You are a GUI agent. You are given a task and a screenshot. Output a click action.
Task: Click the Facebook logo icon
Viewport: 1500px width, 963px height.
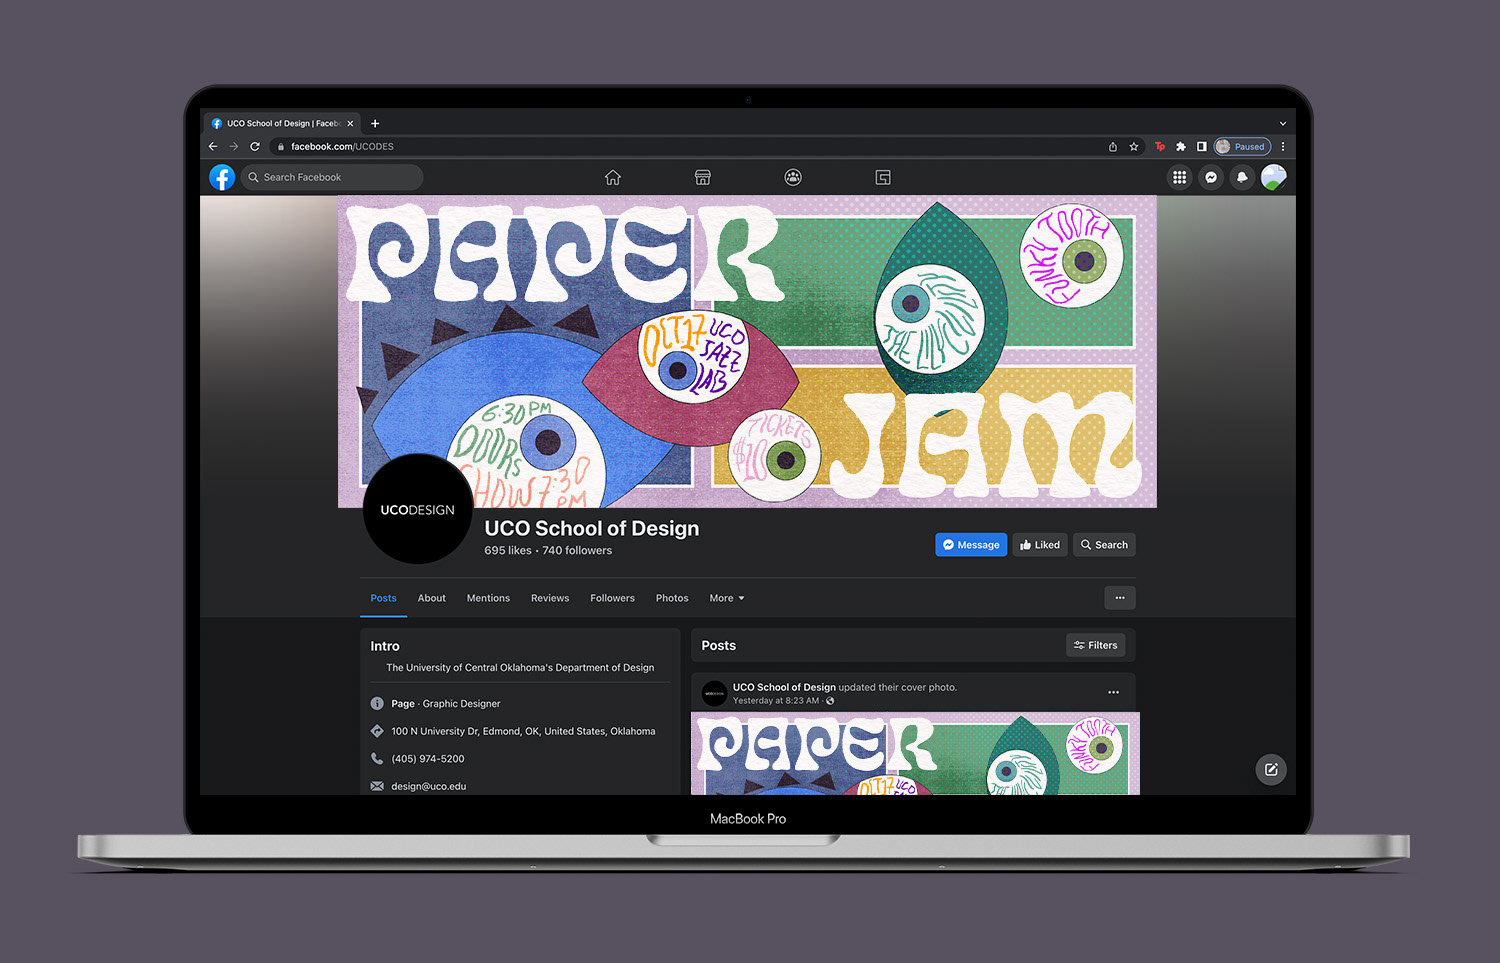pos(222,177)
